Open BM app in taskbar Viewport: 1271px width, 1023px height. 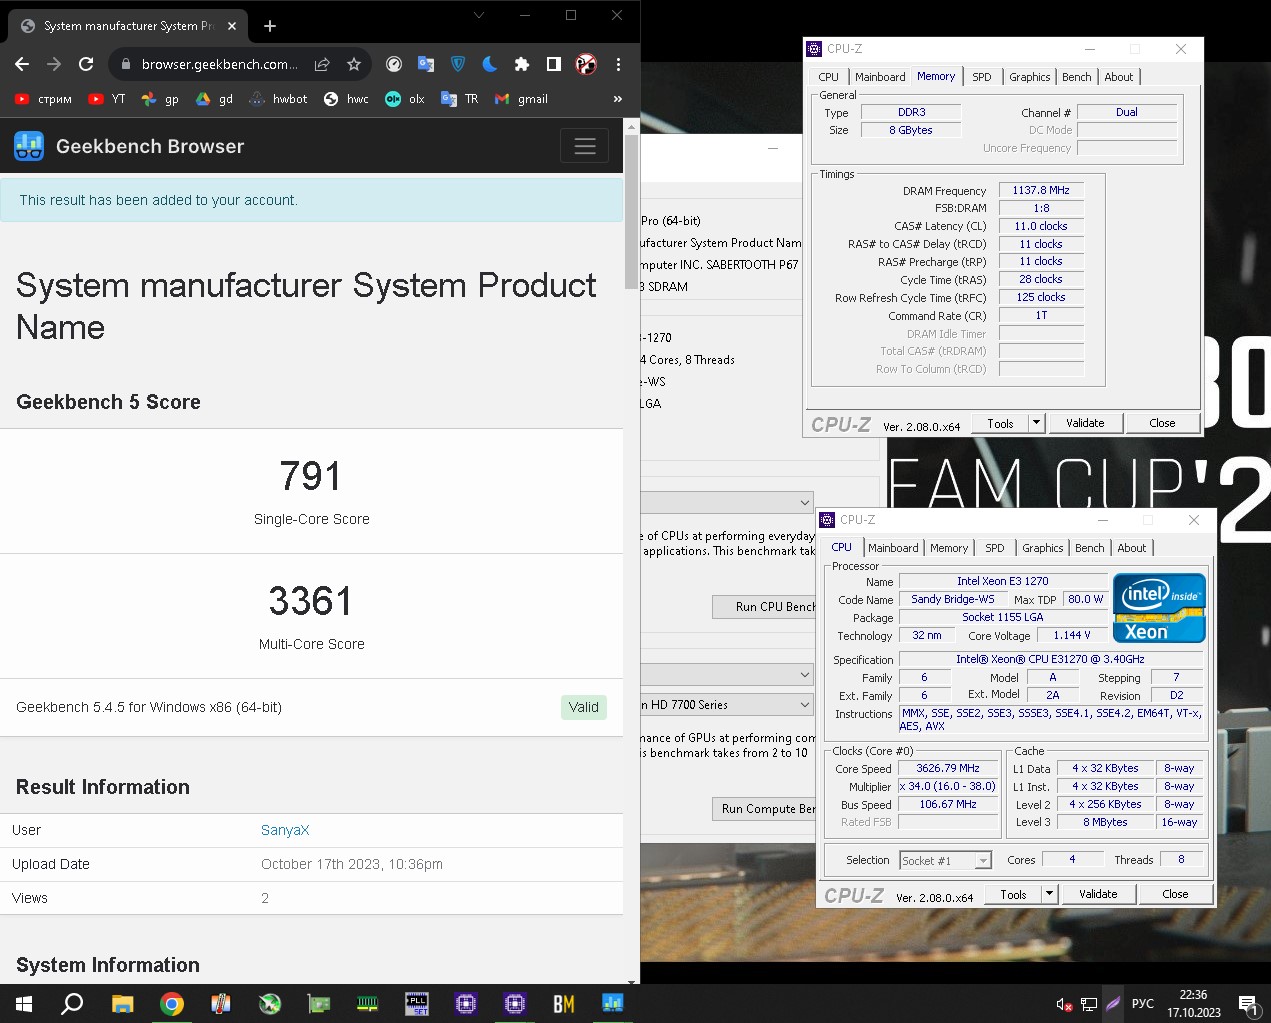tap(564, 1003)
